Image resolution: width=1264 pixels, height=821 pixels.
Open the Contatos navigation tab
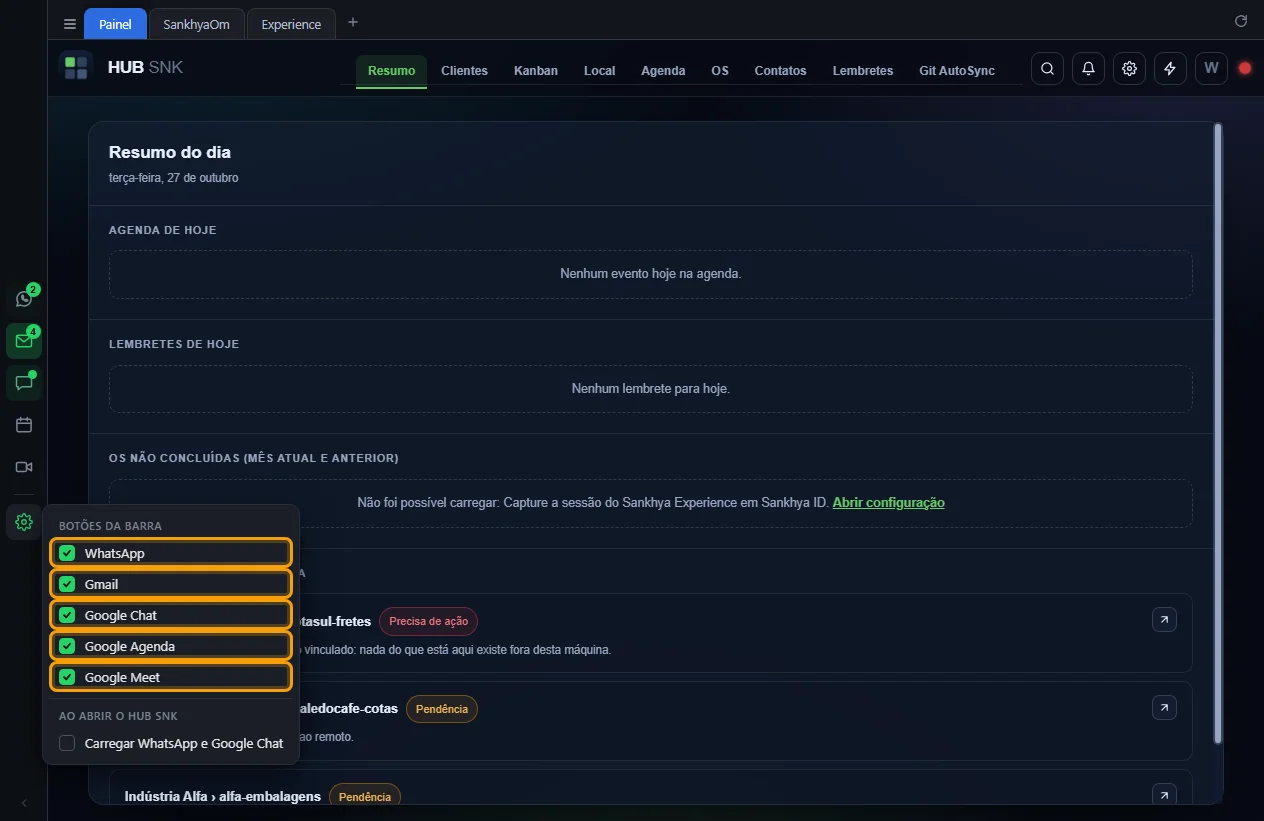[780, 71]
